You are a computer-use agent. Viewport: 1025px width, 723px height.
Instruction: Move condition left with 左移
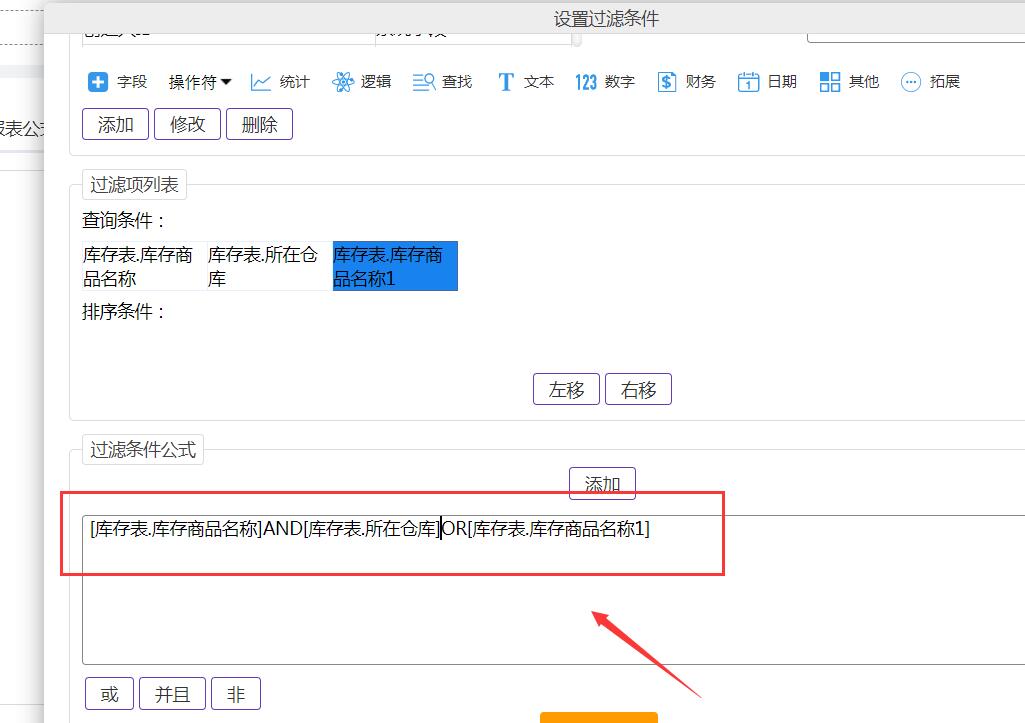(x=566, y=390)
